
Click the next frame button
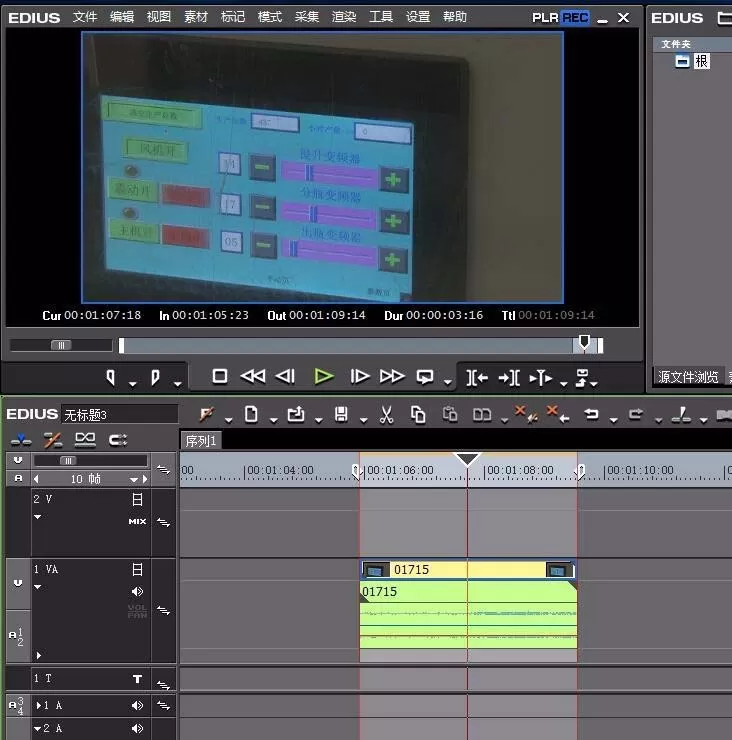click(360, 377)
